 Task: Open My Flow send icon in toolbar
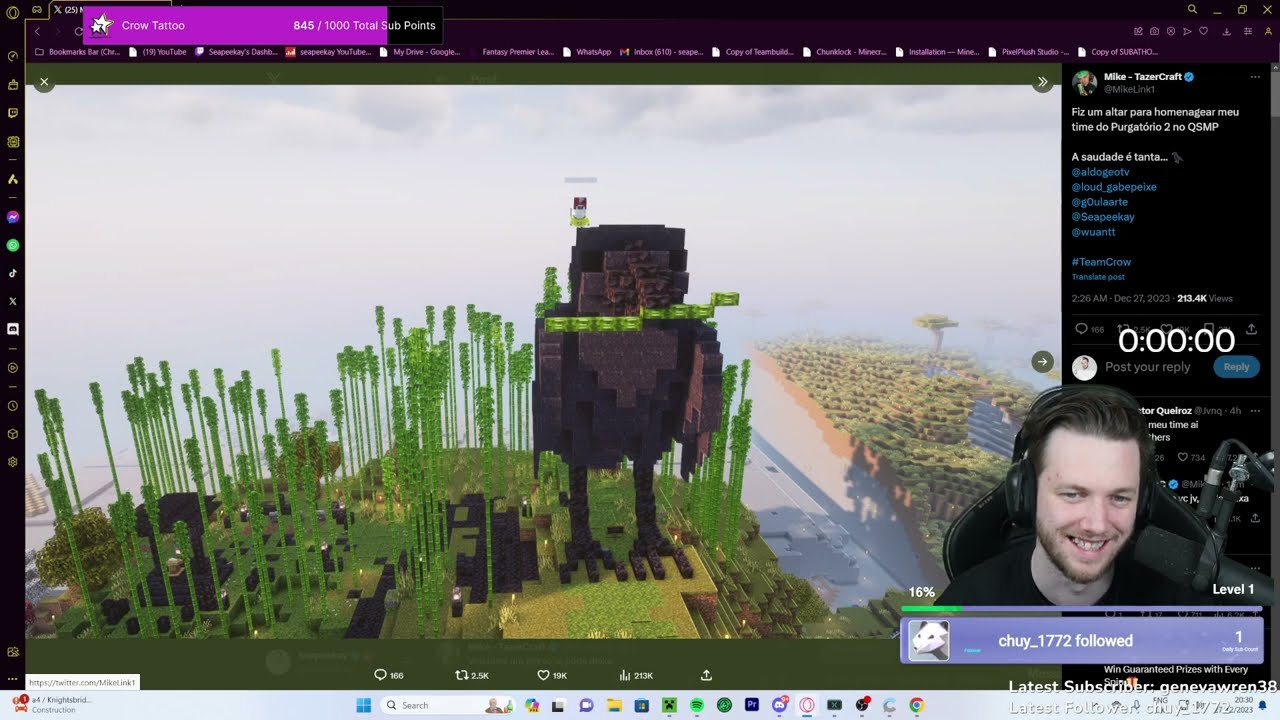[1187, 31]
